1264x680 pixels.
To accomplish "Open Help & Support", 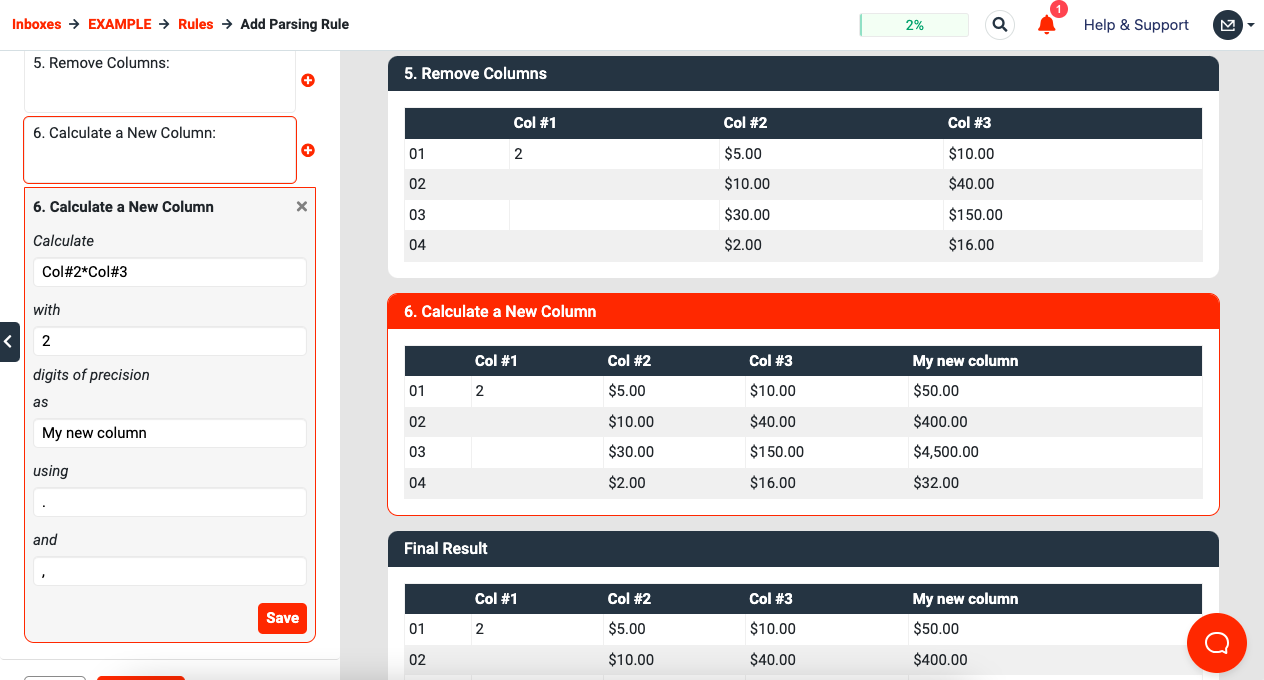I will pyautogui.click(x=1136, y=25).
